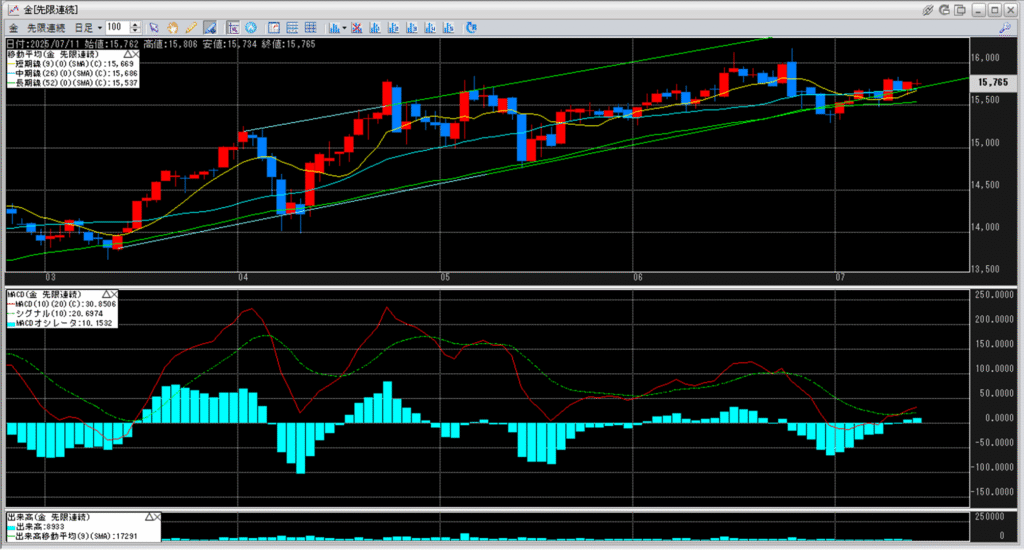Click the 長期線(52) SMA legend entry
This screenshot has height=550, width=1024.
pos(72,84)
